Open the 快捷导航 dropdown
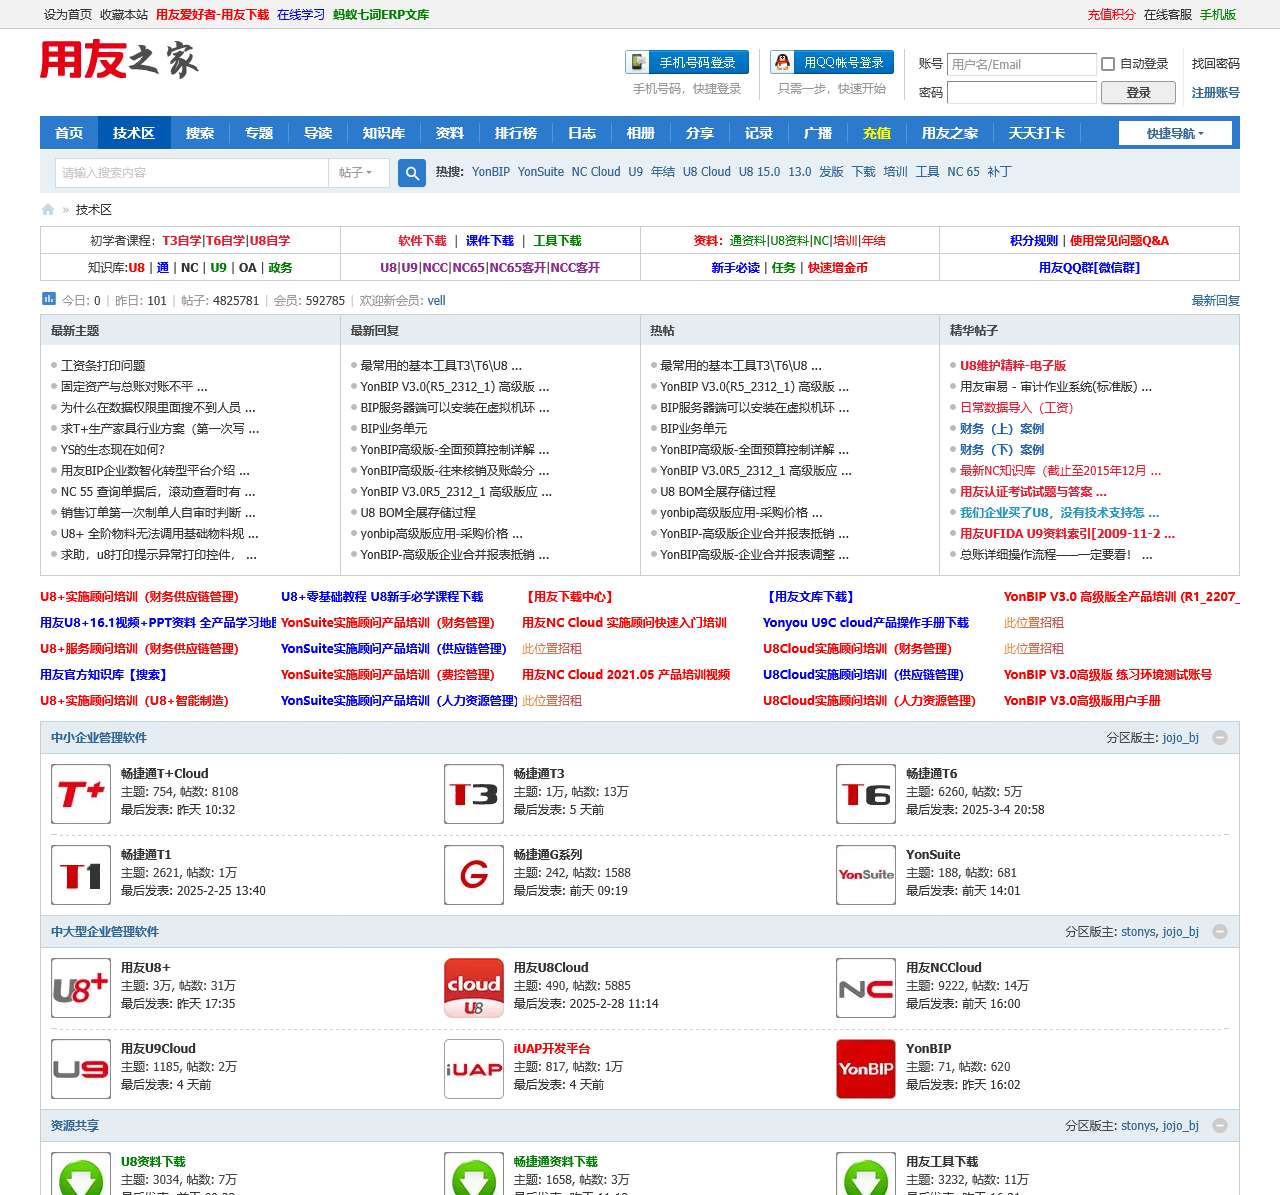 1175,133
